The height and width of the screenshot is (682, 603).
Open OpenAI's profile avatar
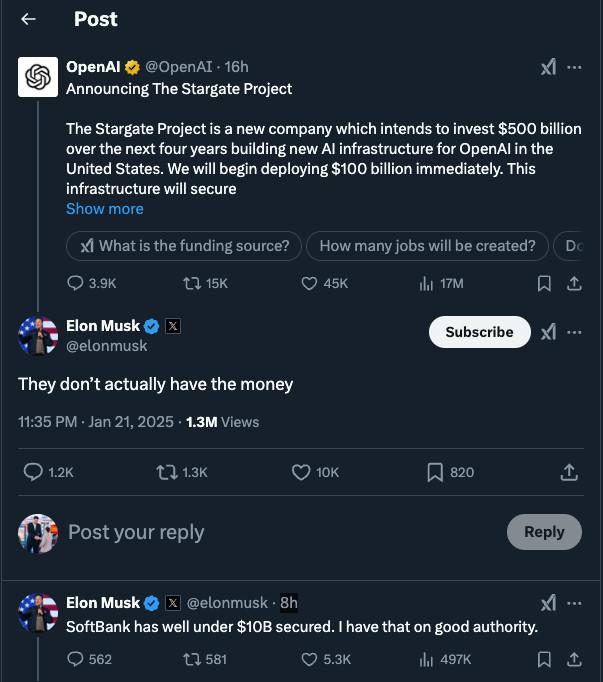37,77
